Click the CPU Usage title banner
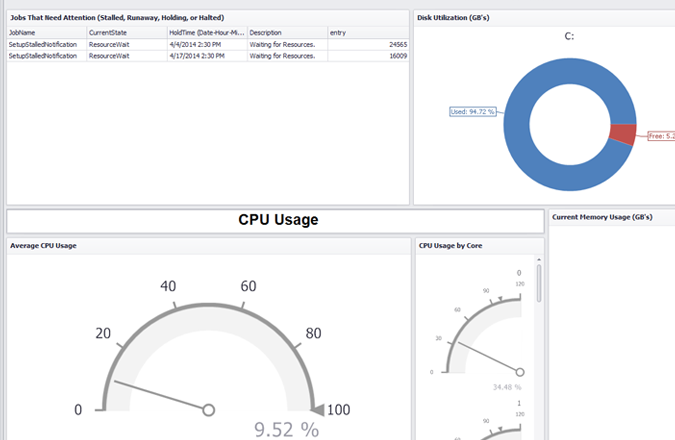The image size is (675, 440). (276, 221)
